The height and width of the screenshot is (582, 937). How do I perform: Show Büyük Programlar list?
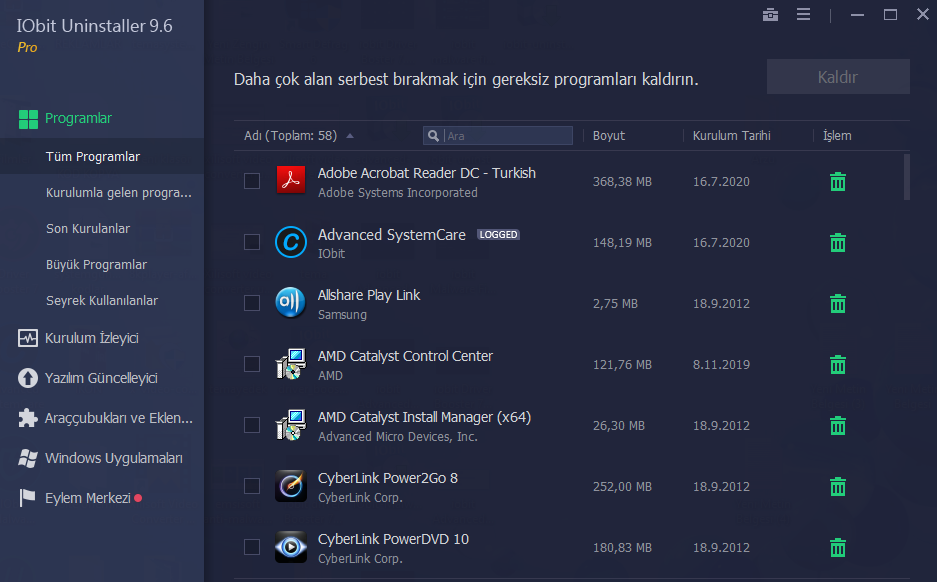tap(96, 264)
